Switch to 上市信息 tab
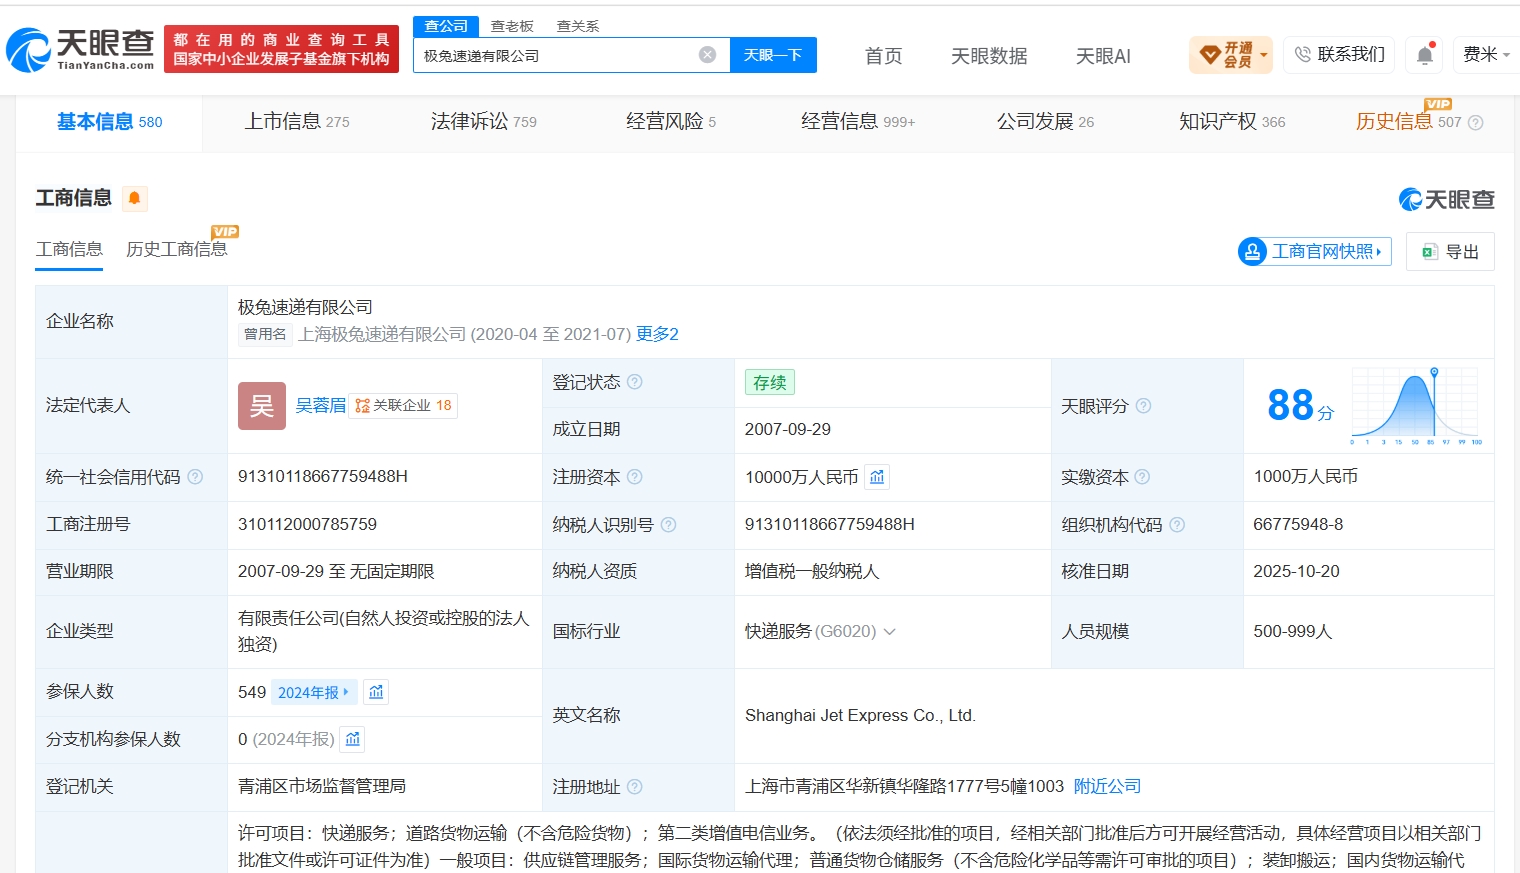Image resolution: width=1520 pixels, height=873 pixels. tap(297, 122)
